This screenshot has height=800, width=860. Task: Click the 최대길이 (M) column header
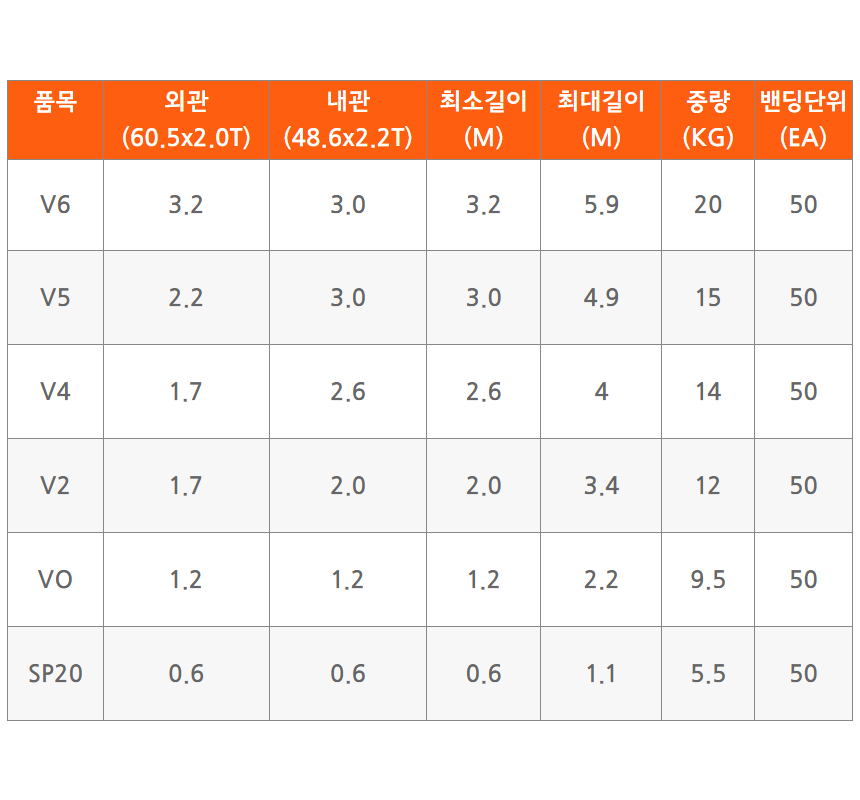click(x=601, y=120)
